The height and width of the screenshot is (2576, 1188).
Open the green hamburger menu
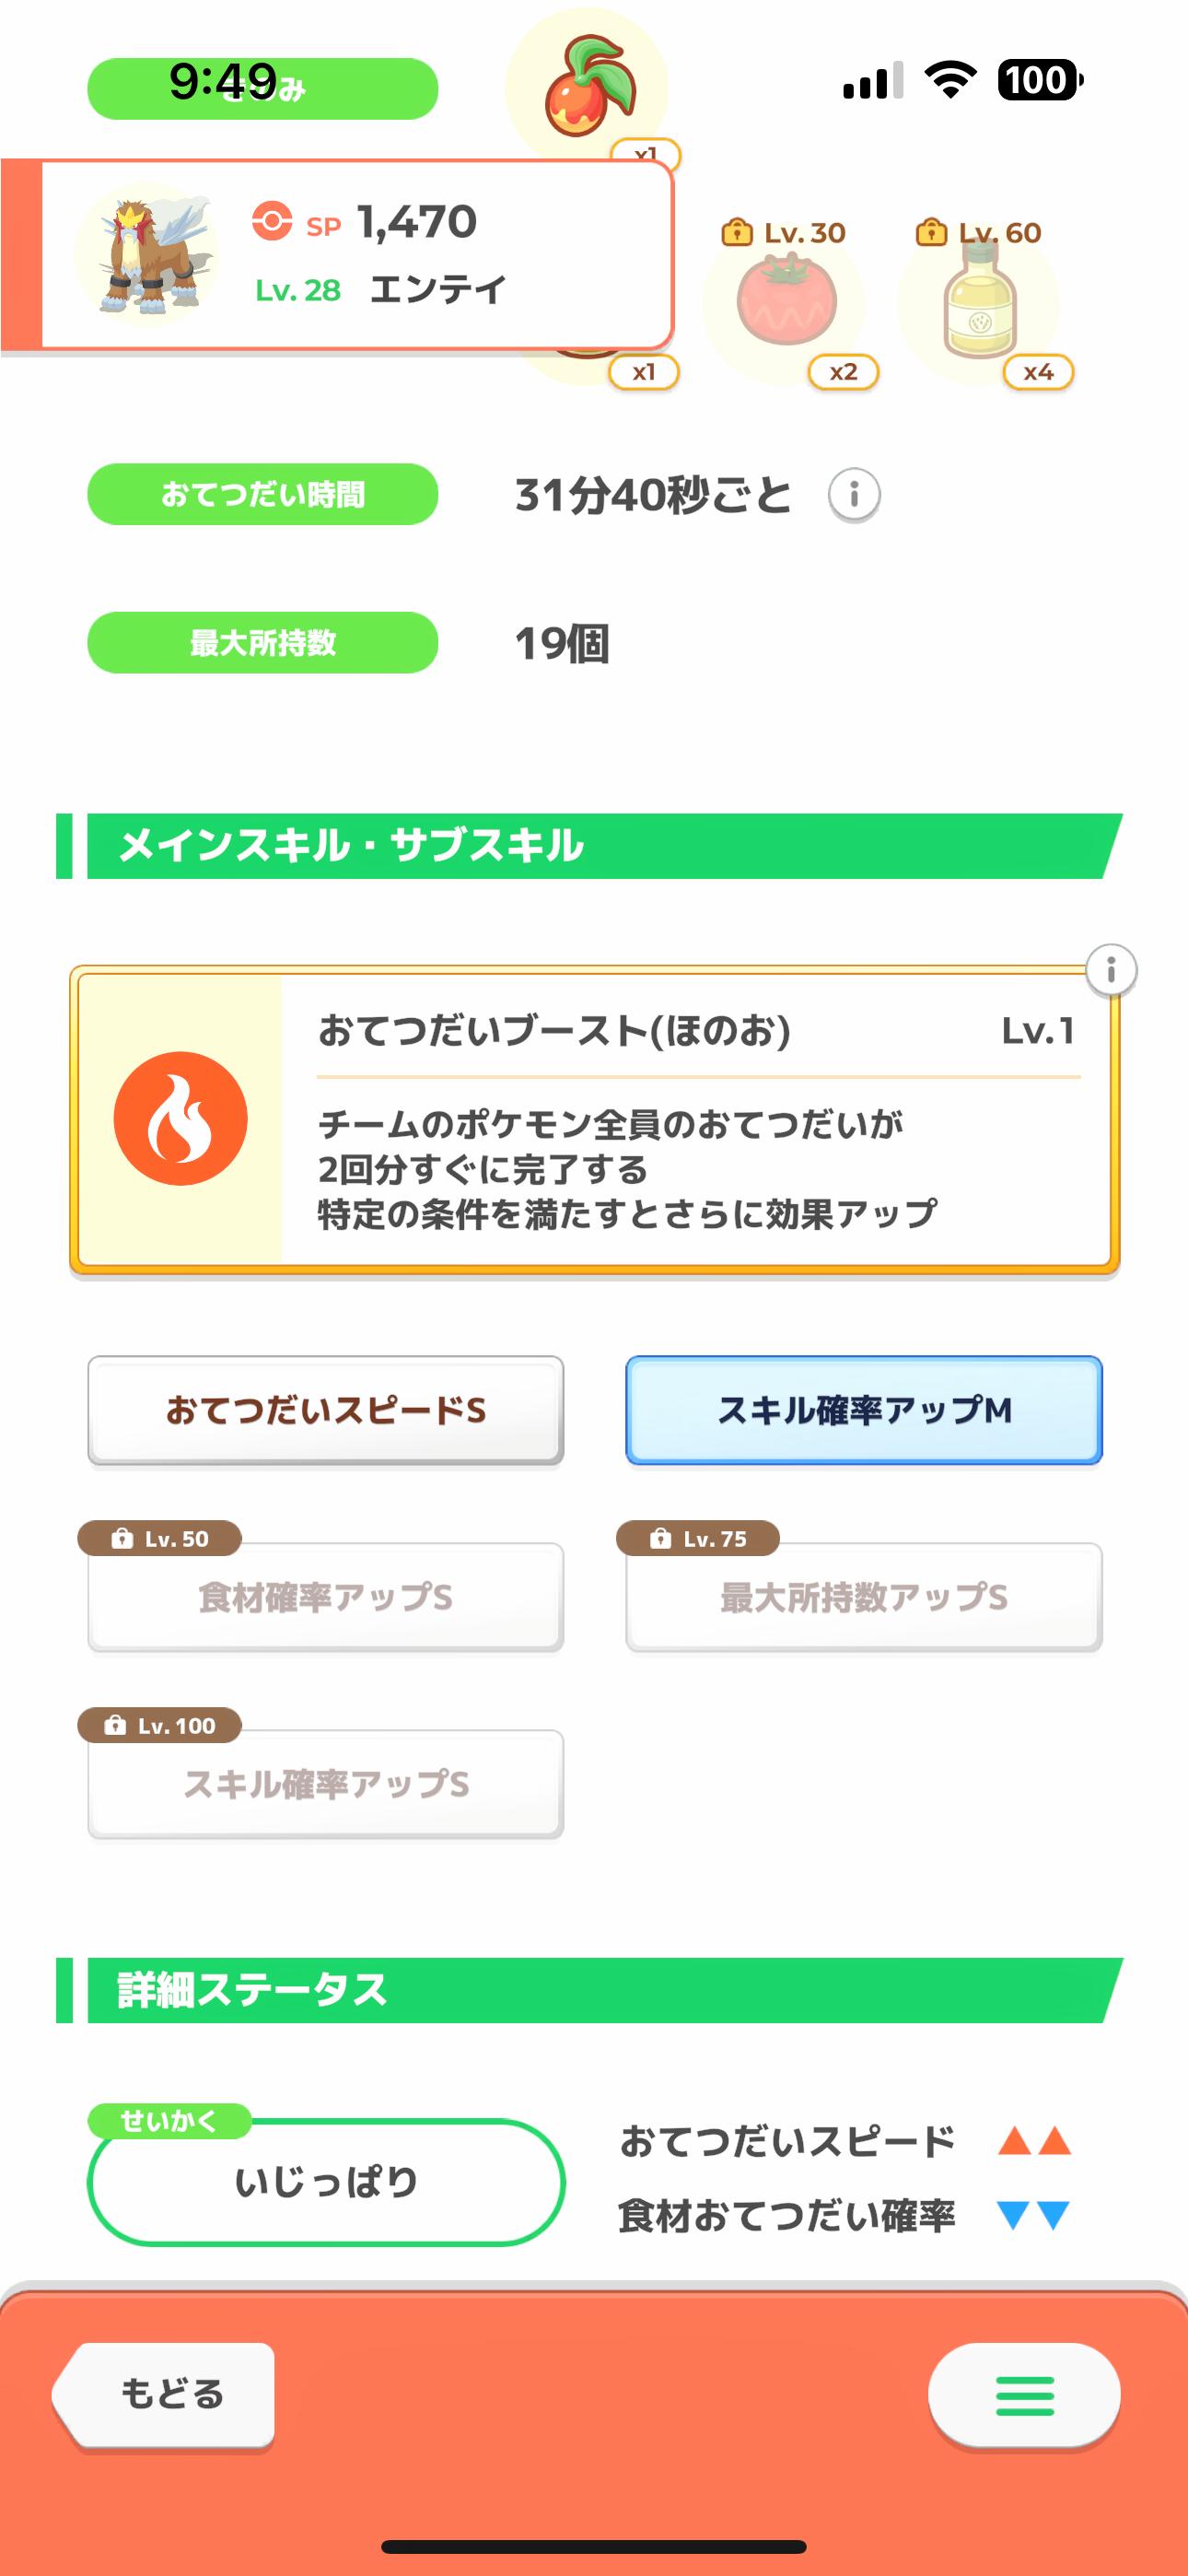[1024, 2395]
